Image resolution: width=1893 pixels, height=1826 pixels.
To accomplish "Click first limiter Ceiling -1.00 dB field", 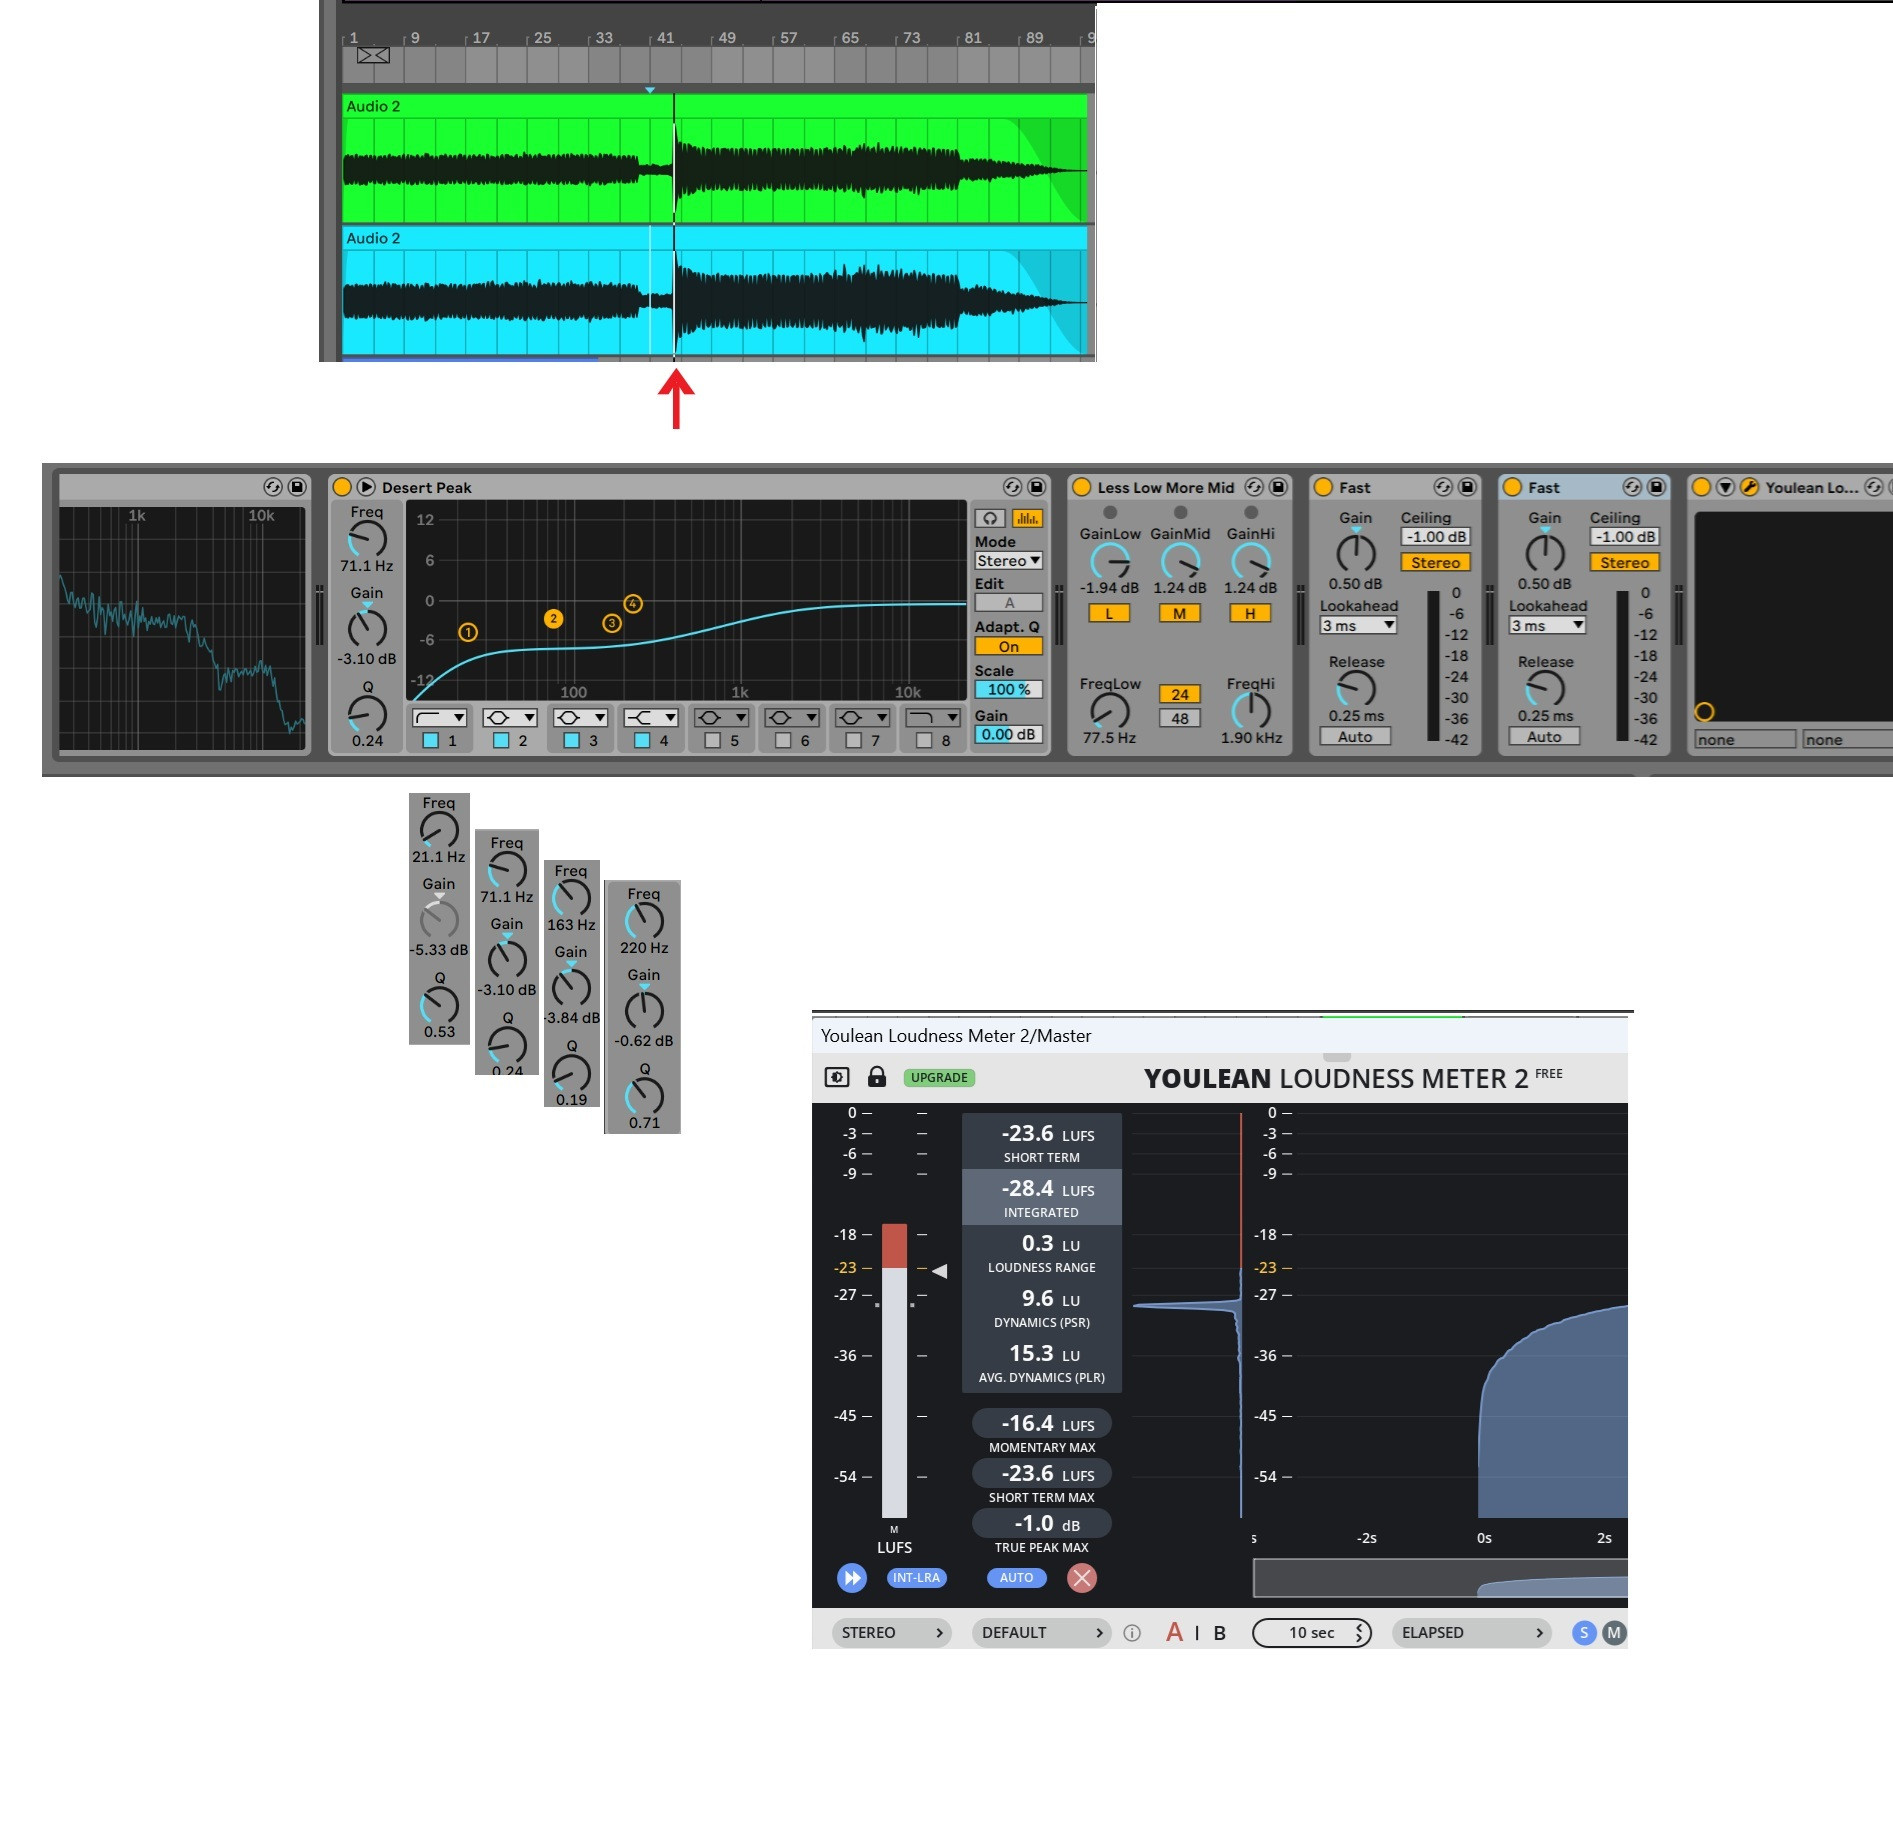I will (1435, 537).
